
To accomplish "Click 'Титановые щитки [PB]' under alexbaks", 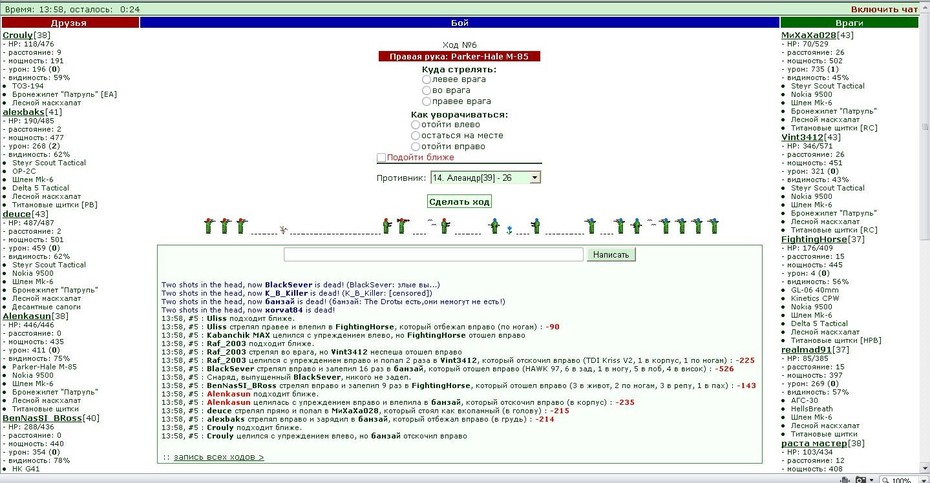I will pos(55,205).
